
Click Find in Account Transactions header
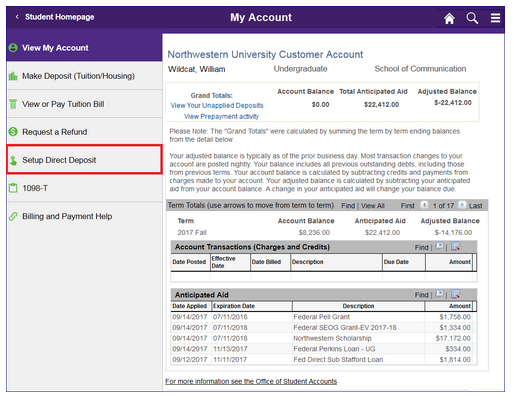pyautogui.click(x=421, y=247)
